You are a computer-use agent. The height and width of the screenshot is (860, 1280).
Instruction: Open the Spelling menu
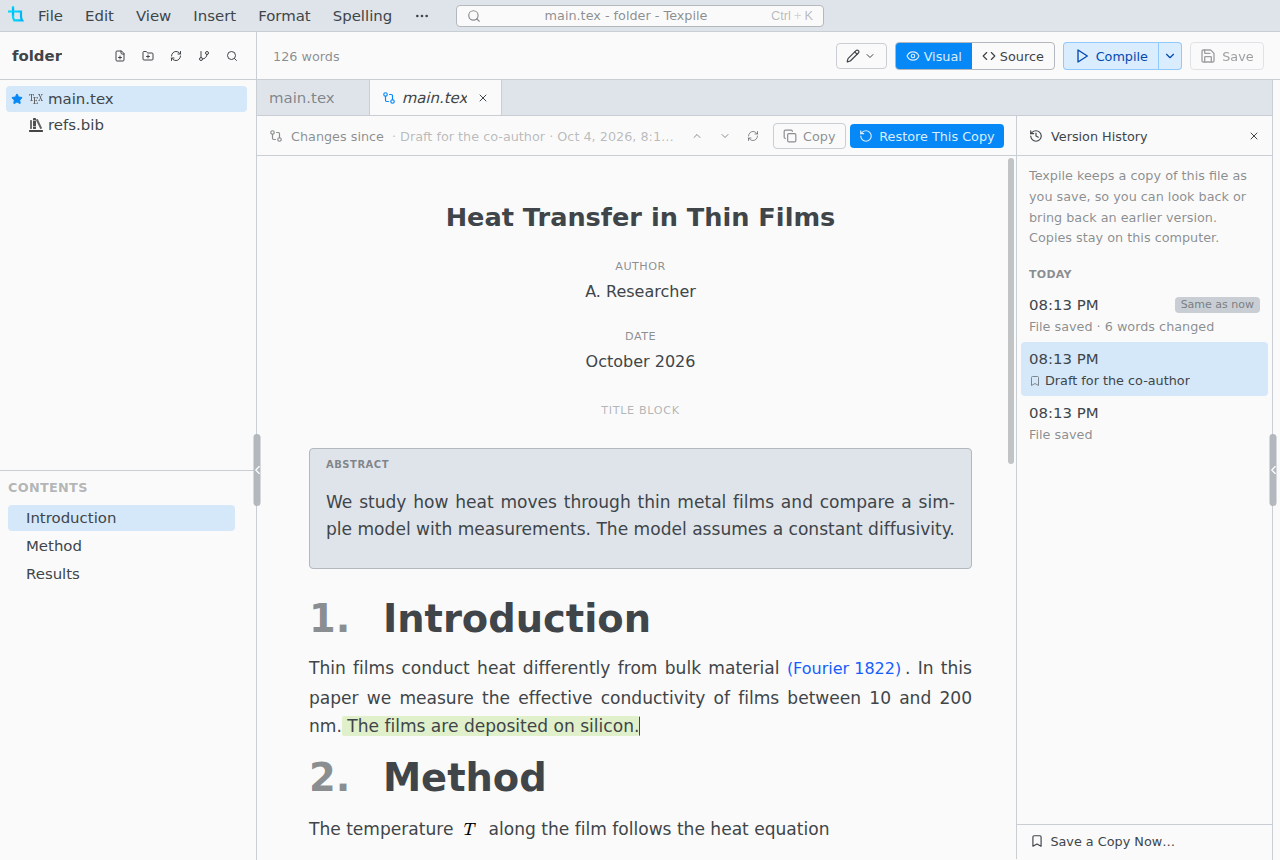[362, 16]
